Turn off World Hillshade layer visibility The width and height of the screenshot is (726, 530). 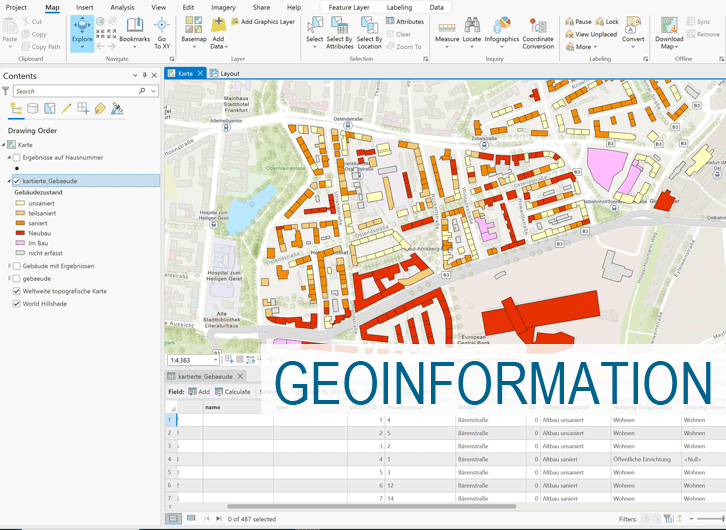click(x=17, y=303)
